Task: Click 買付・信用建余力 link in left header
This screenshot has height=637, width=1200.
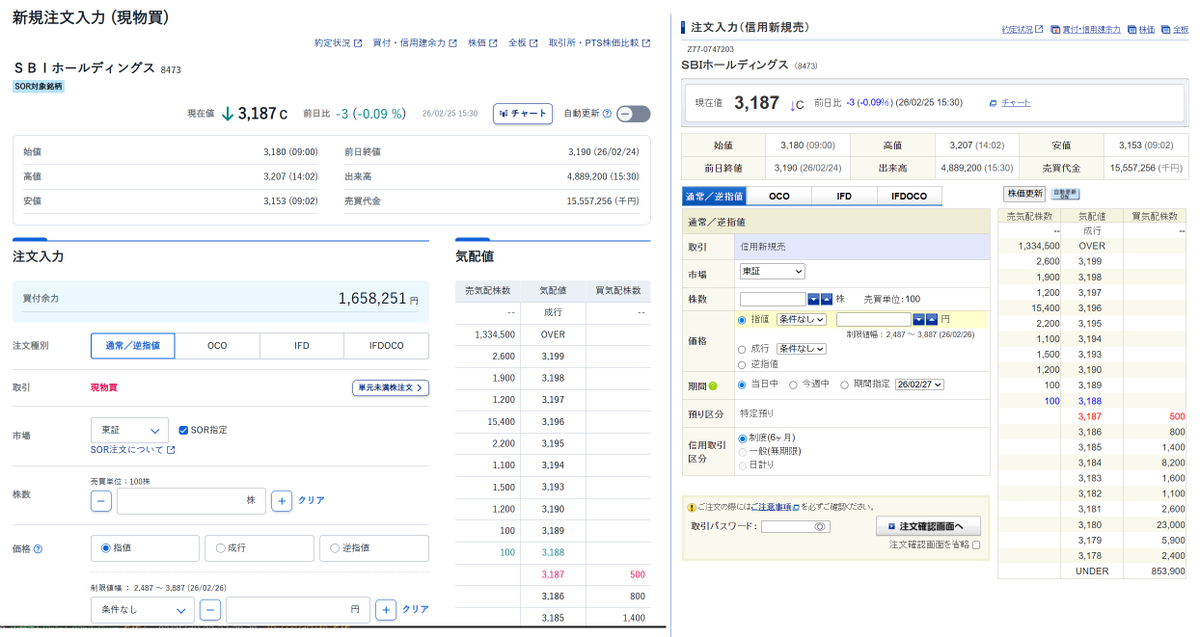Action: (409, 43)
